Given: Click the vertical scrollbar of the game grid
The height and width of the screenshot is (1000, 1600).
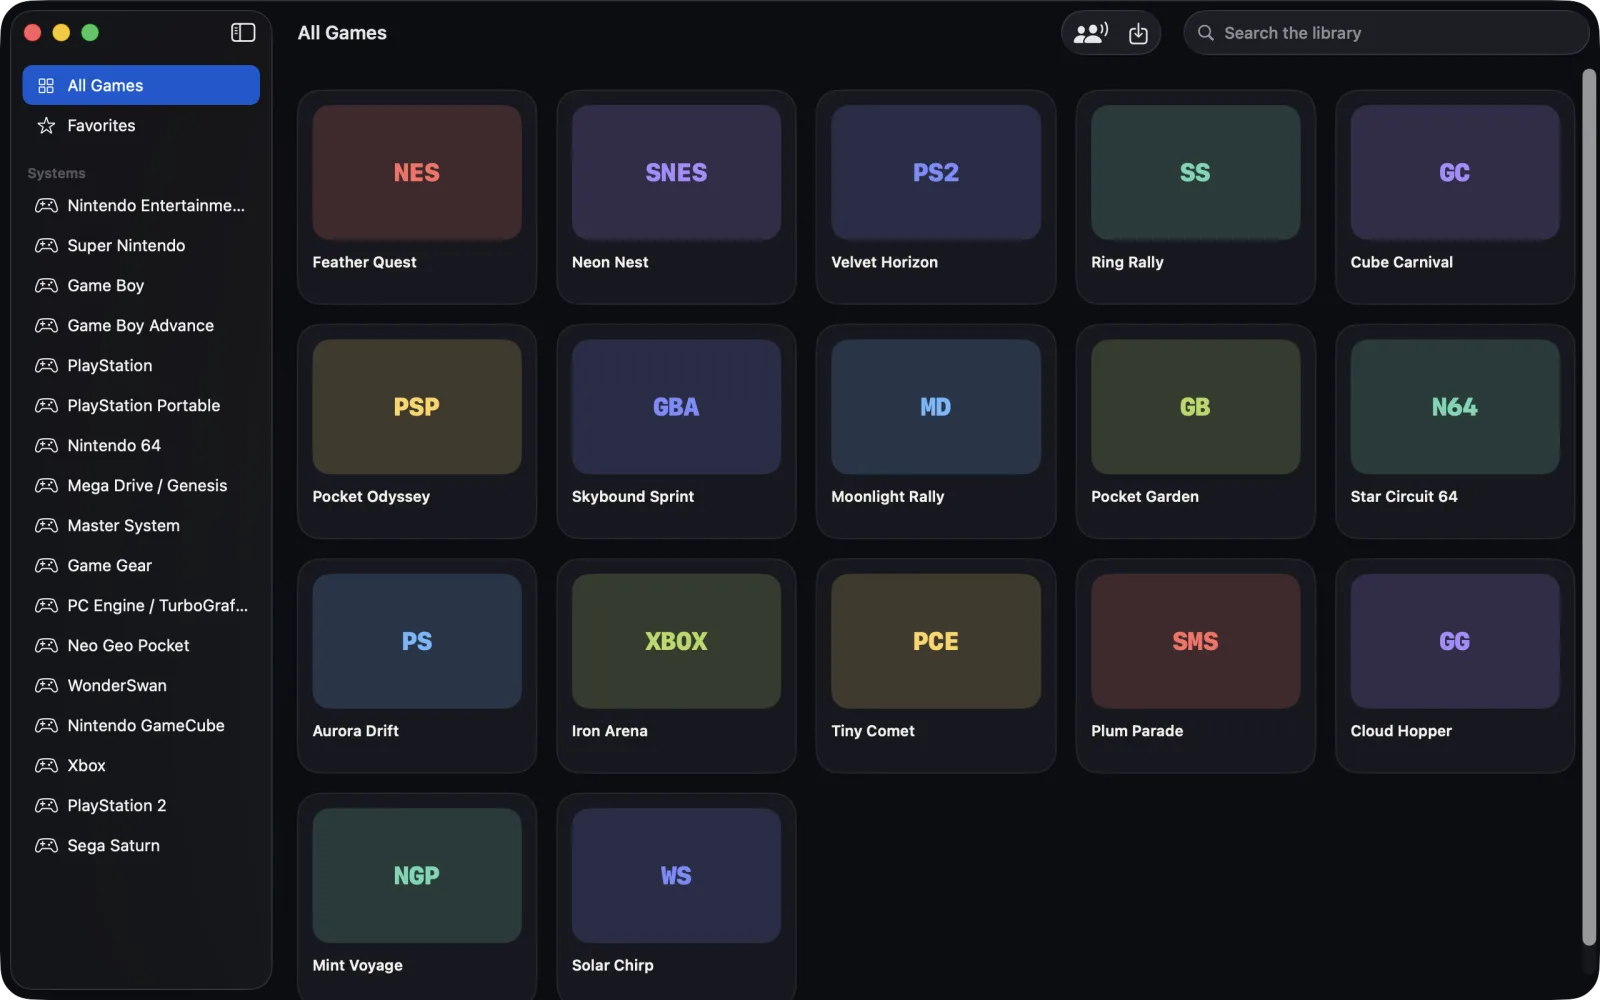Looking at the screenshot, I should pos(1589,508).
